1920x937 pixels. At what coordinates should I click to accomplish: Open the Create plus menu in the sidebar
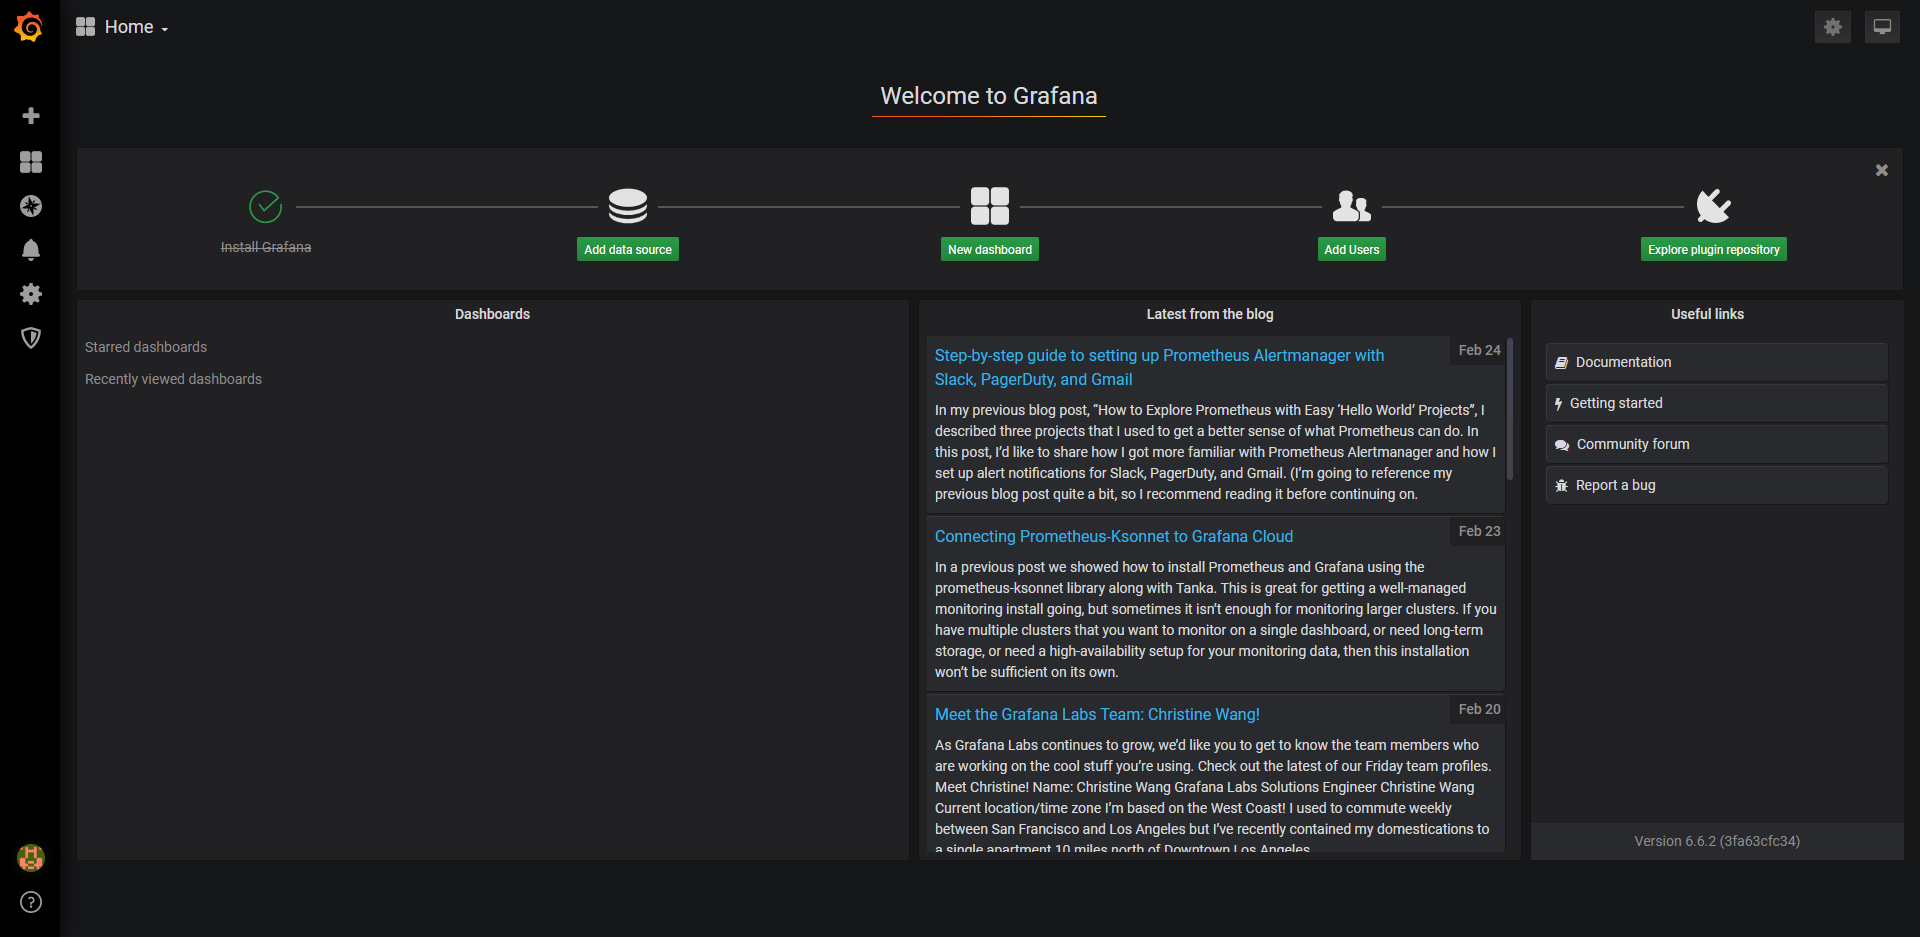pos(31,116)
